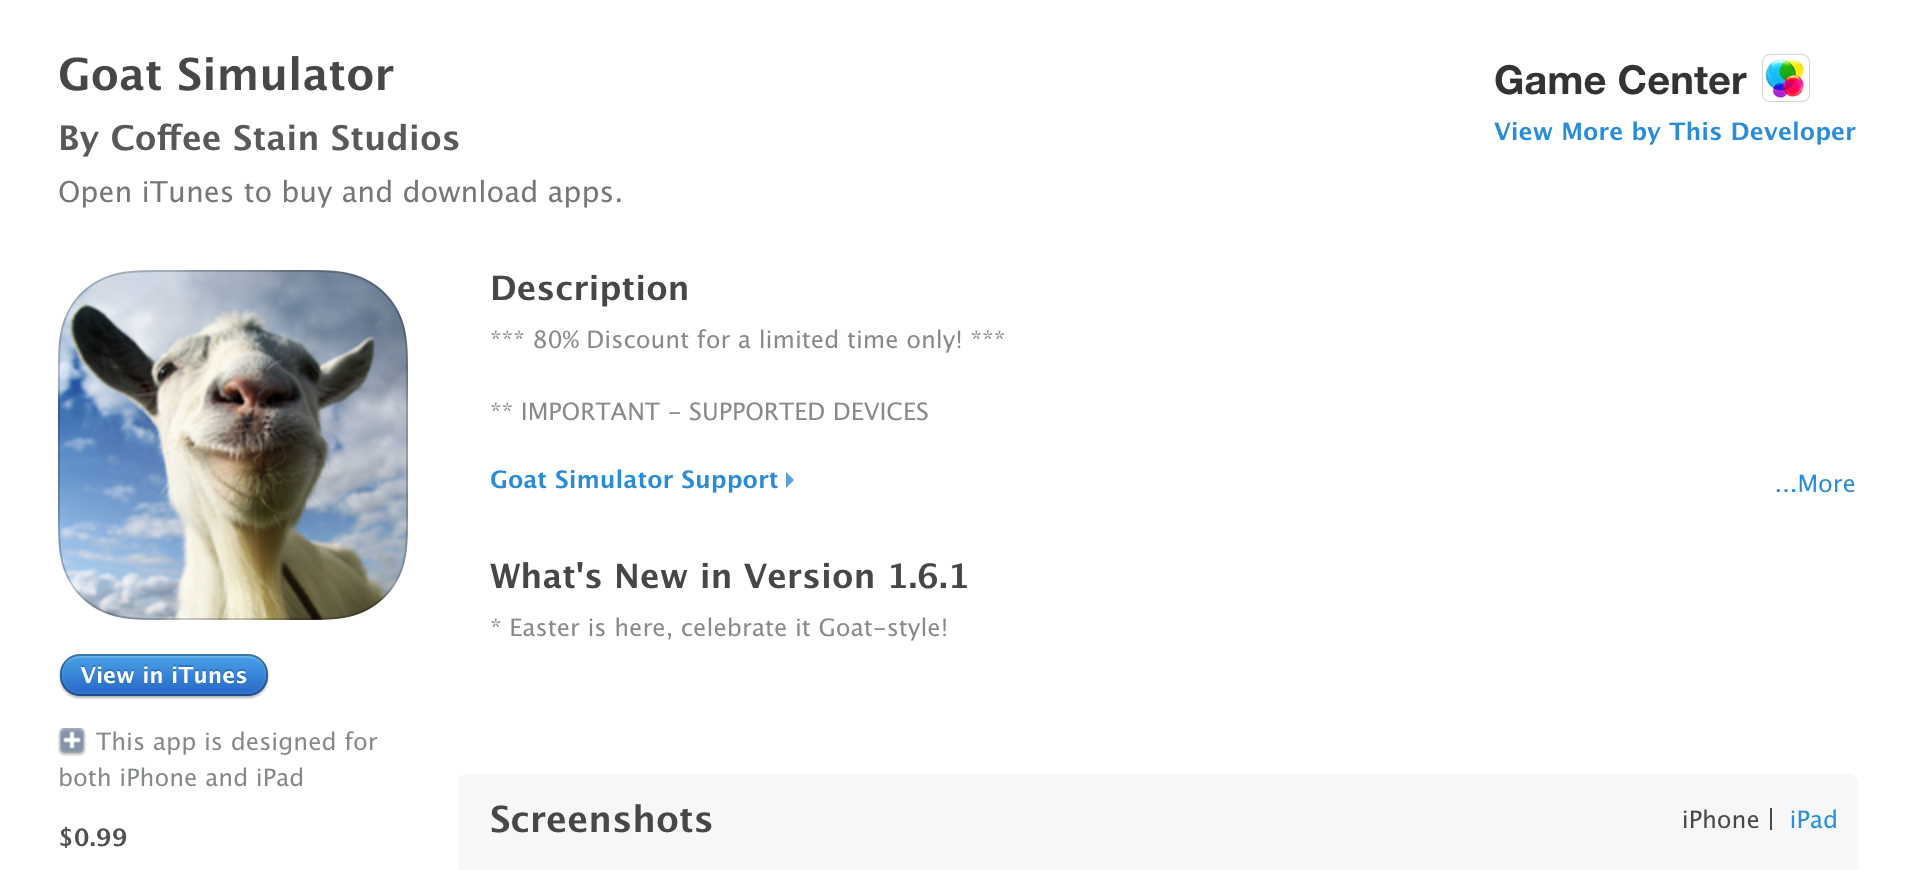Click the Game Center colorful bubbles icon
The width and height of the screenshot is (1928, 870).
click(1785, 79)
